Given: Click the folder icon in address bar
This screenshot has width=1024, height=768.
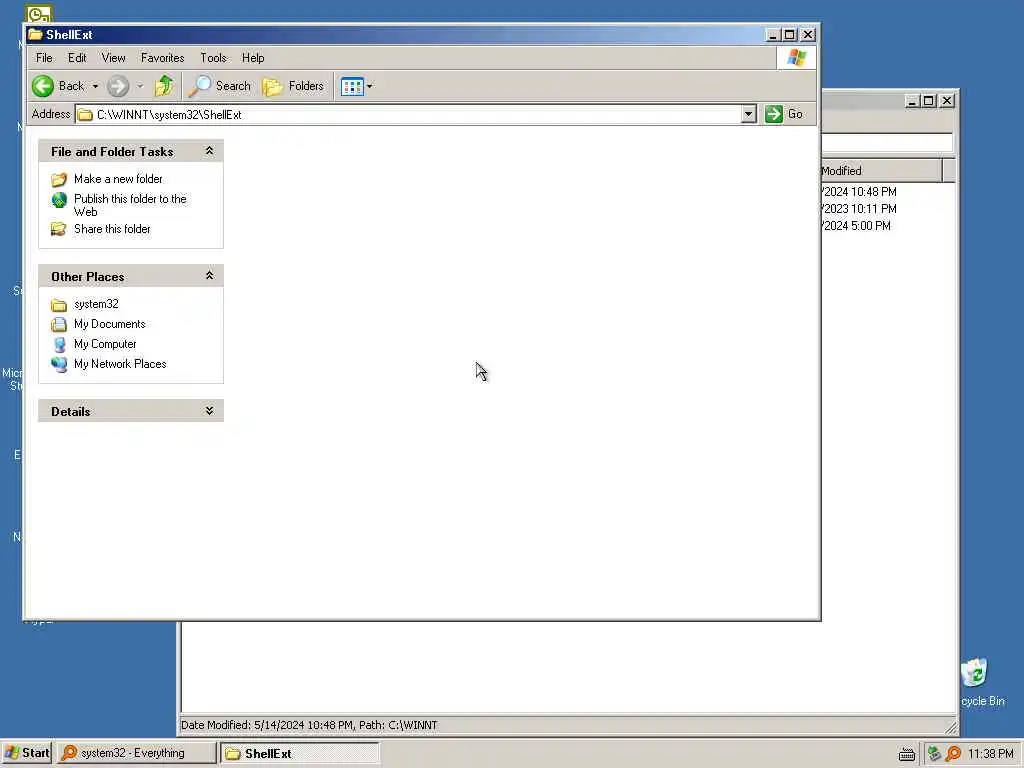Looking at the screenshot, I should [85, 115].
